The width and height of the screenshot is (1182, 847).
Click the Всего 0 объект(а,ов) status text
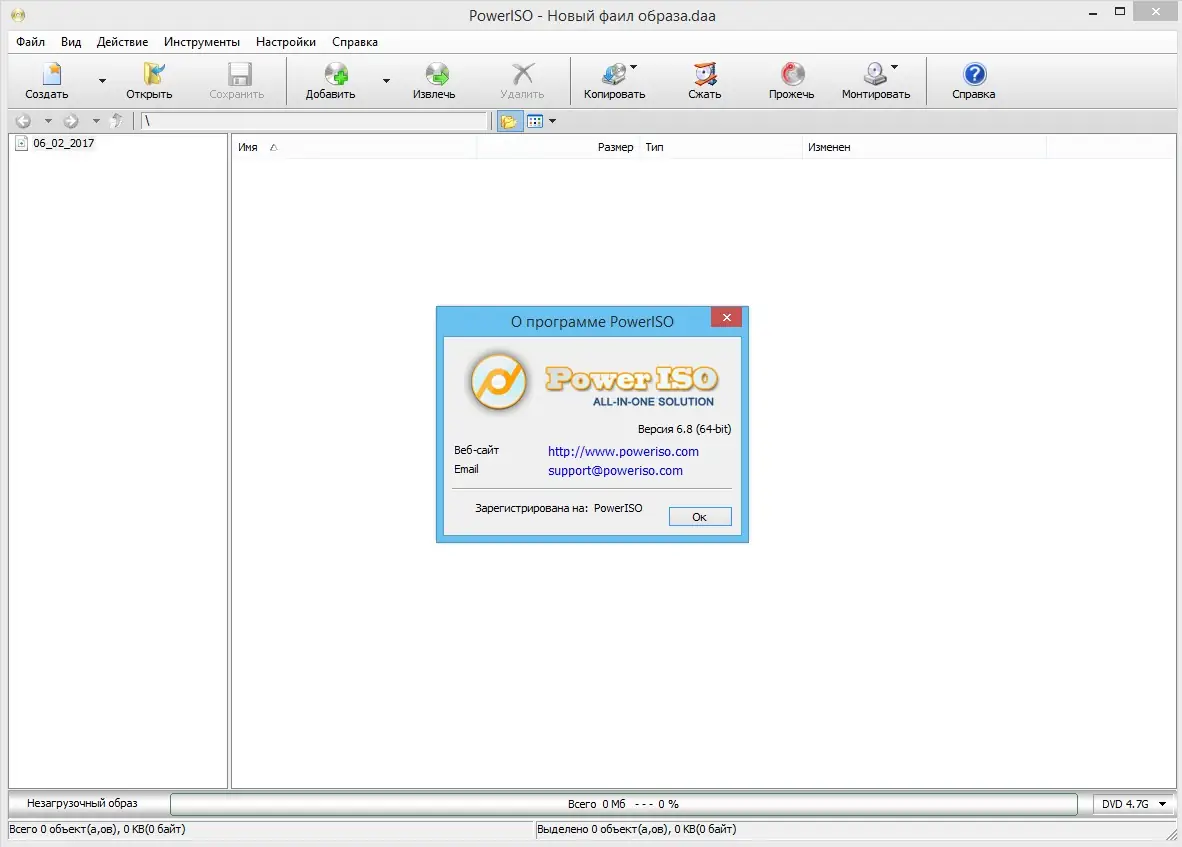pos(97,829)
